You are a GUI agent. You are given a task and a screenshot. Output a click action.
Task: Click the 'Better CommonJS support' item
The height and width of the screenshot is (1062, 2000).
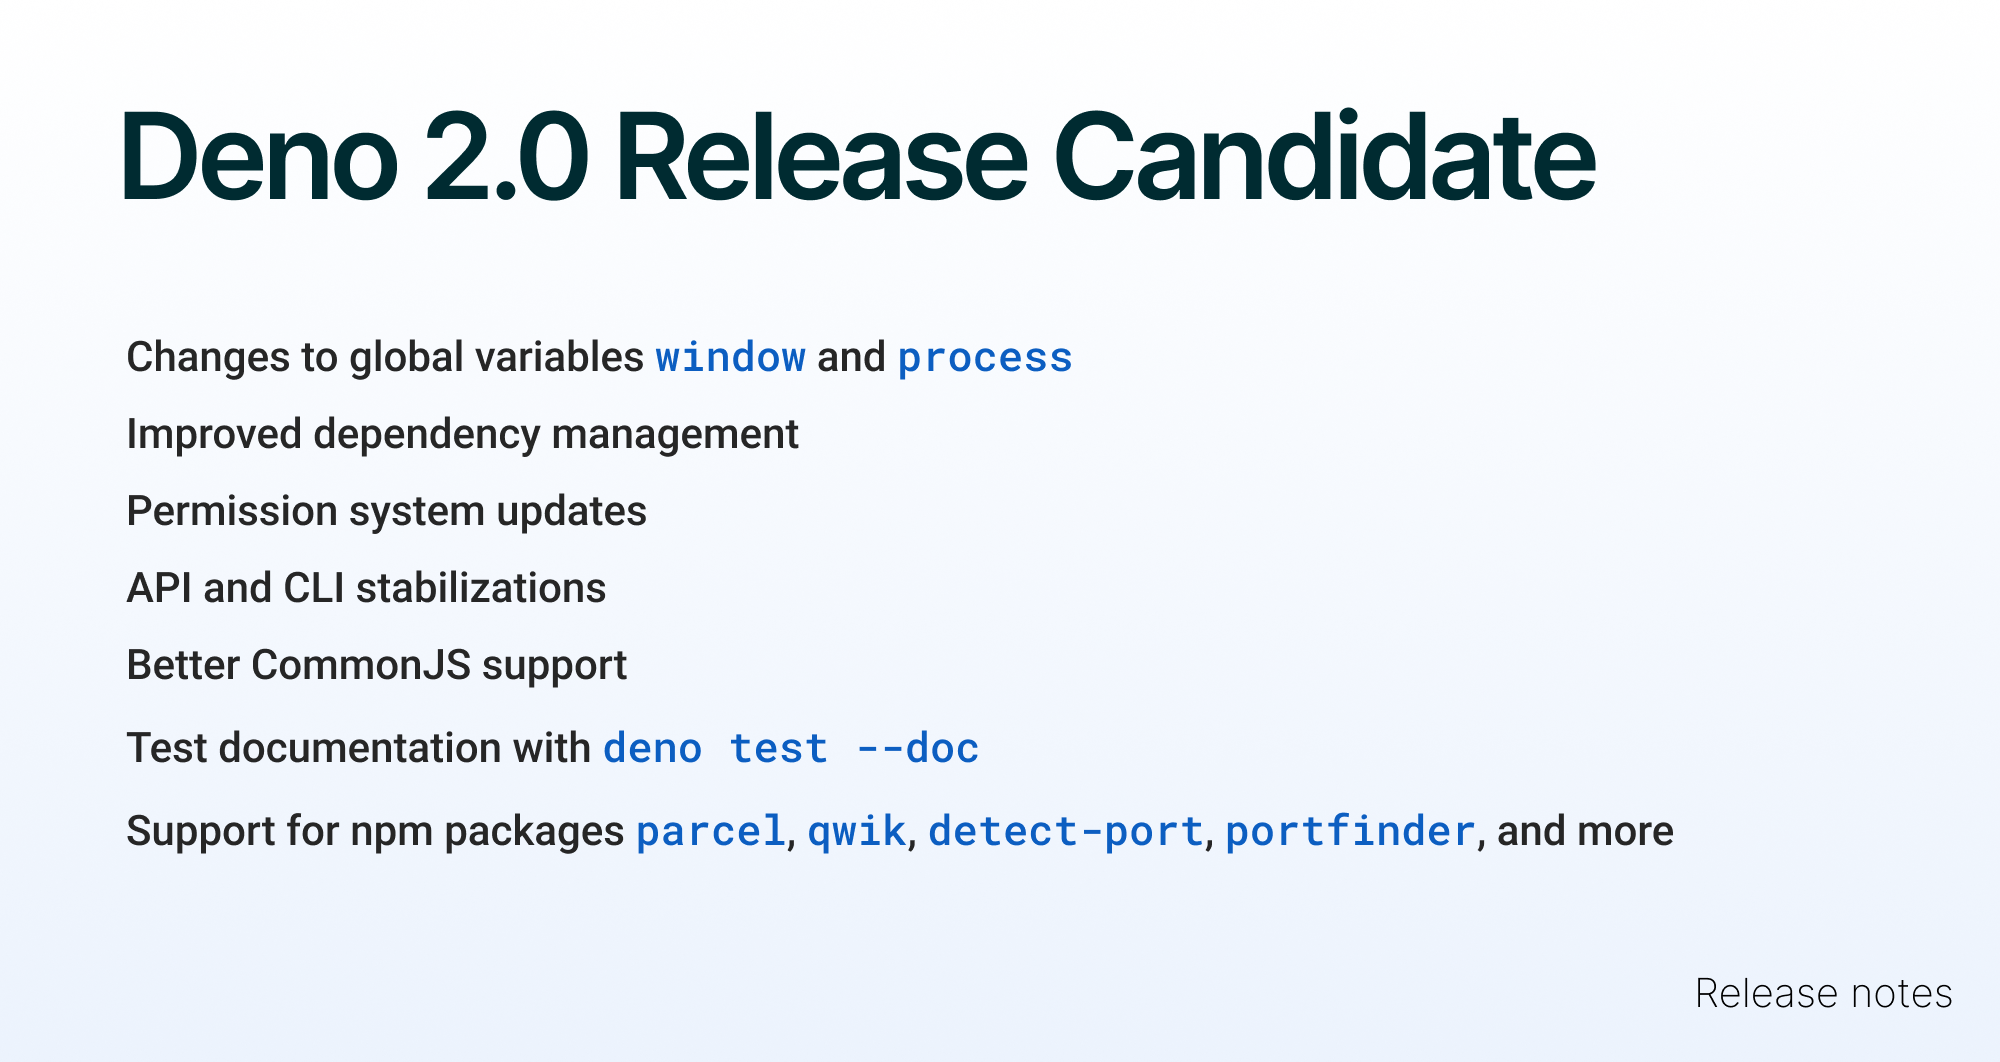(376, 666)
